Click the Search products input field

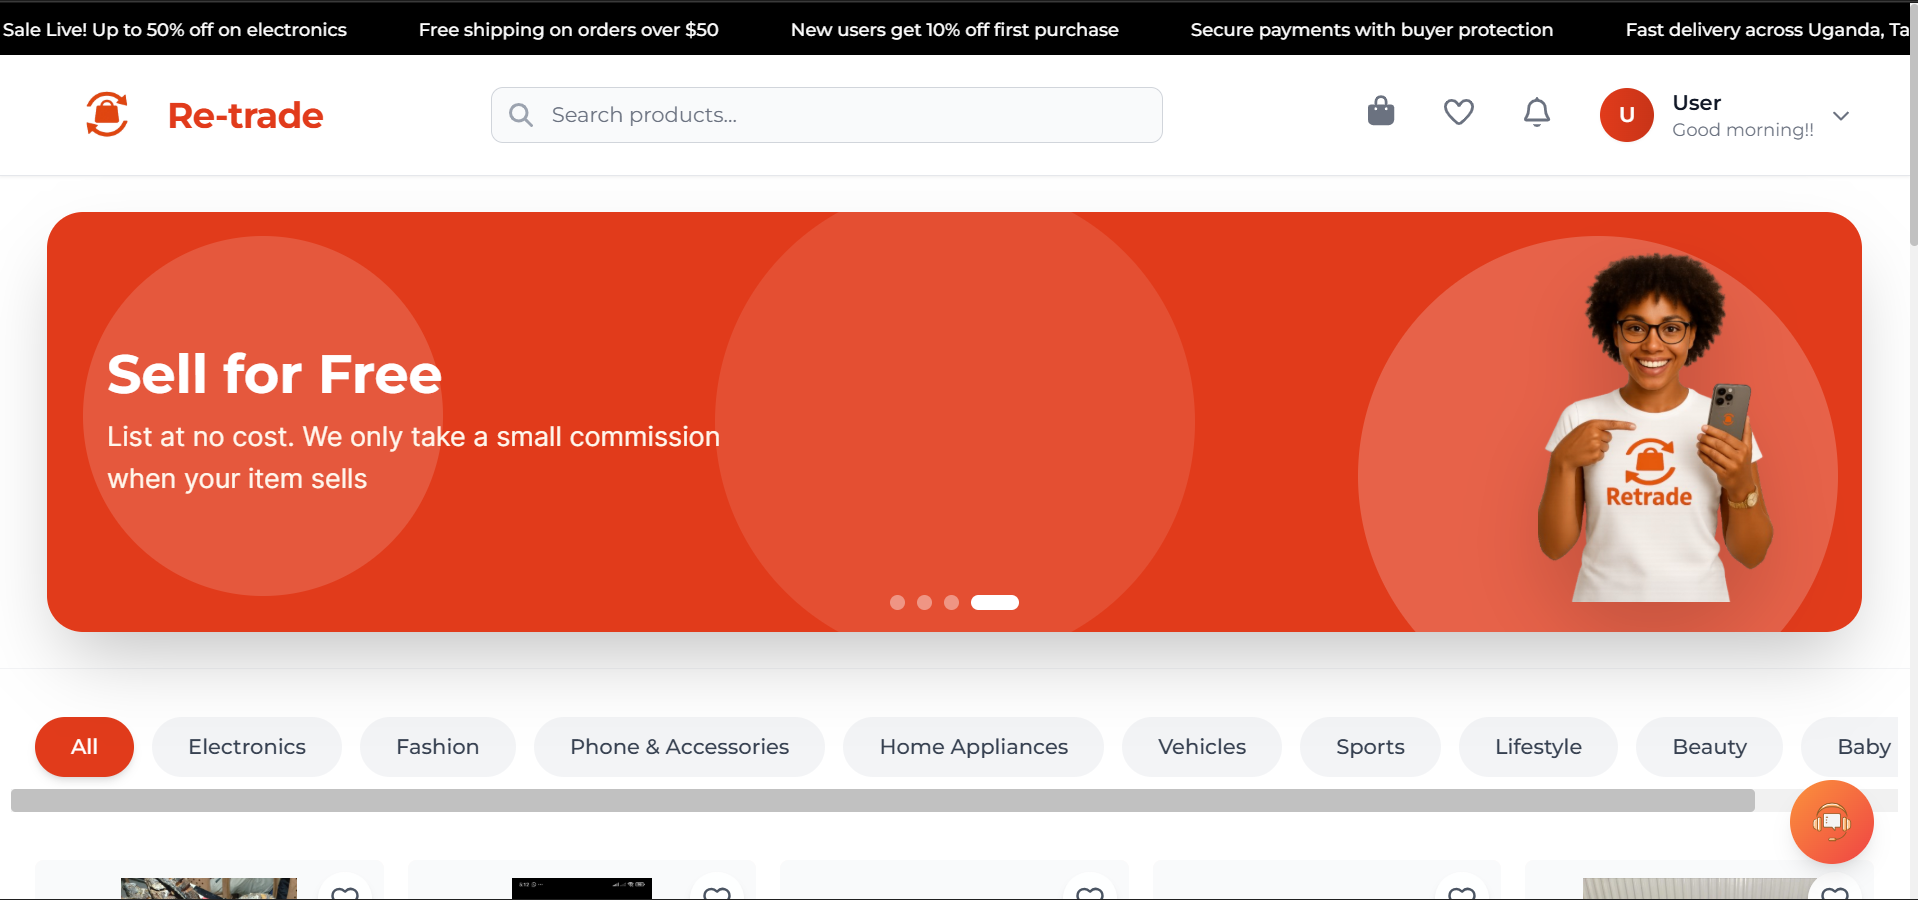(840, 115)
